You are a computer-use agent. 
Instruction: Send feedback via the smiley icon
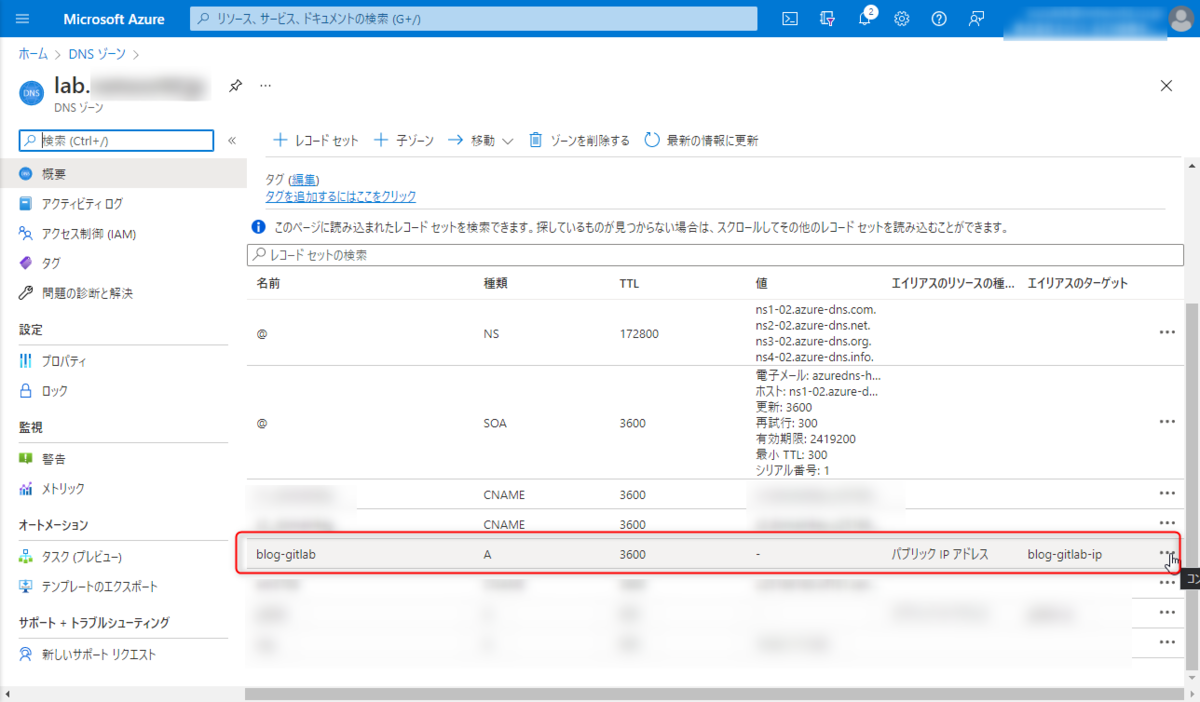tap(975, 18)
